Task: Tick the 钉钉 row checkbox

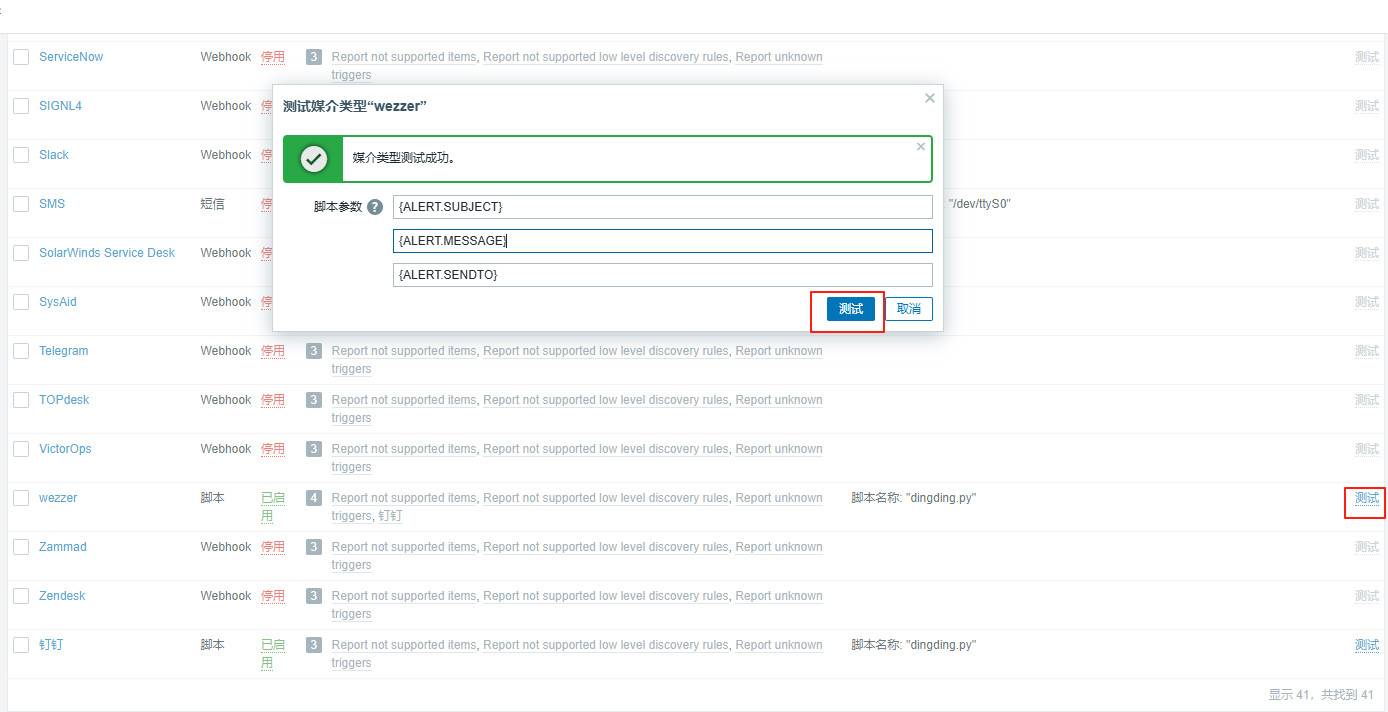Action: [x=21, y=645]
